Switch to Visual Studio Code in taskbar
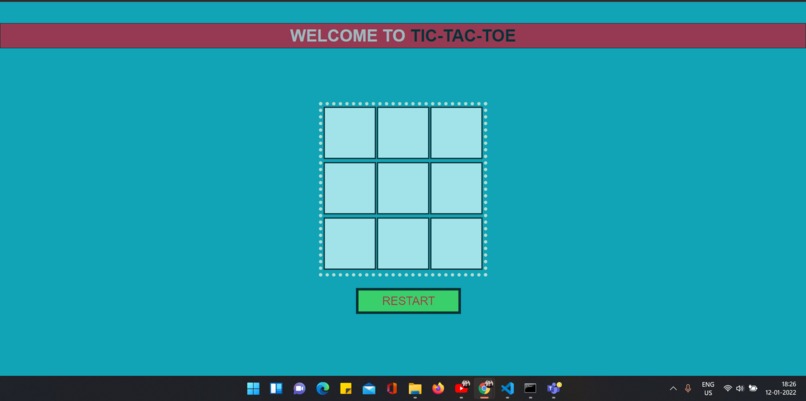This screenshot has width=806, height=401. tap(507, 389)
